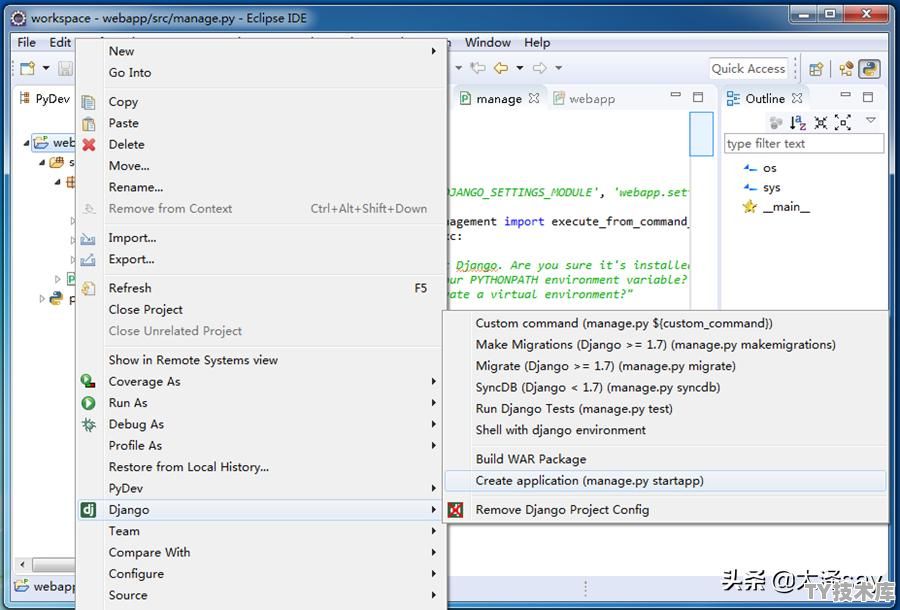Select the __main__ item in Outline
The image size is (900, 610).
click(777, 207)
